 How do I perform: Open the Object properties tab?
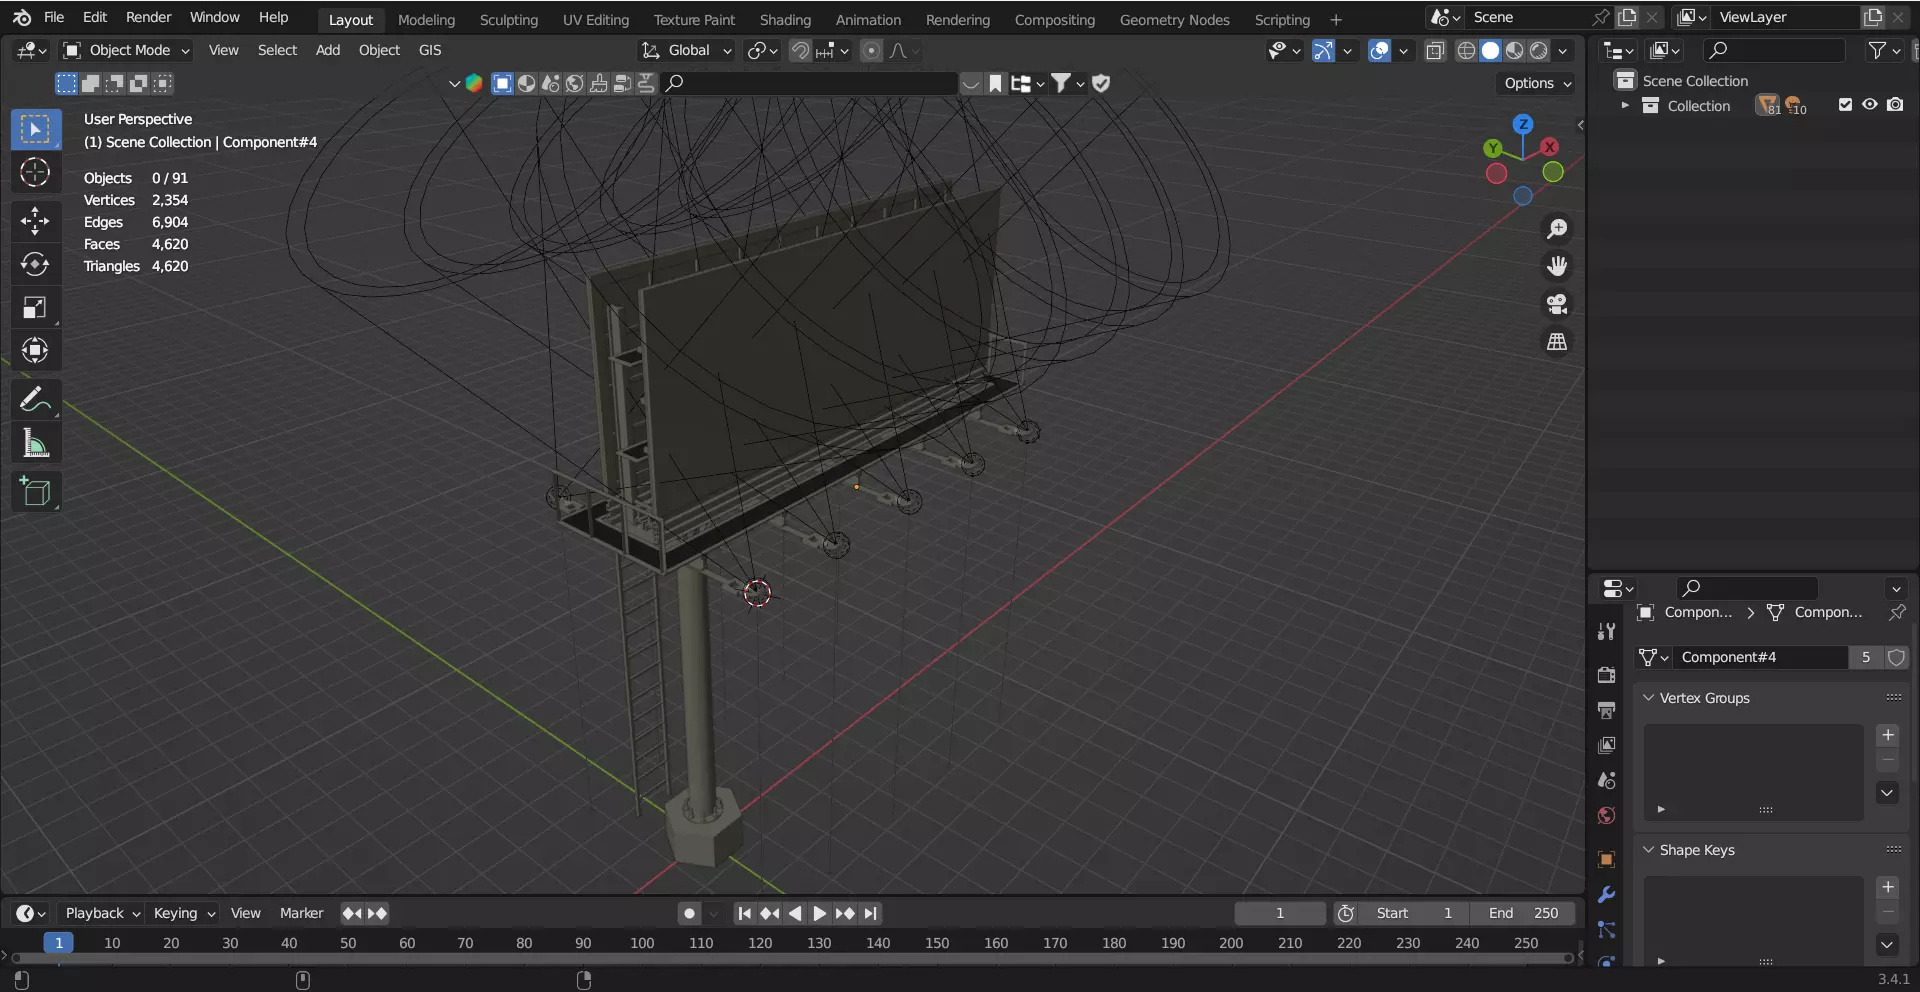click(1606, 860)
